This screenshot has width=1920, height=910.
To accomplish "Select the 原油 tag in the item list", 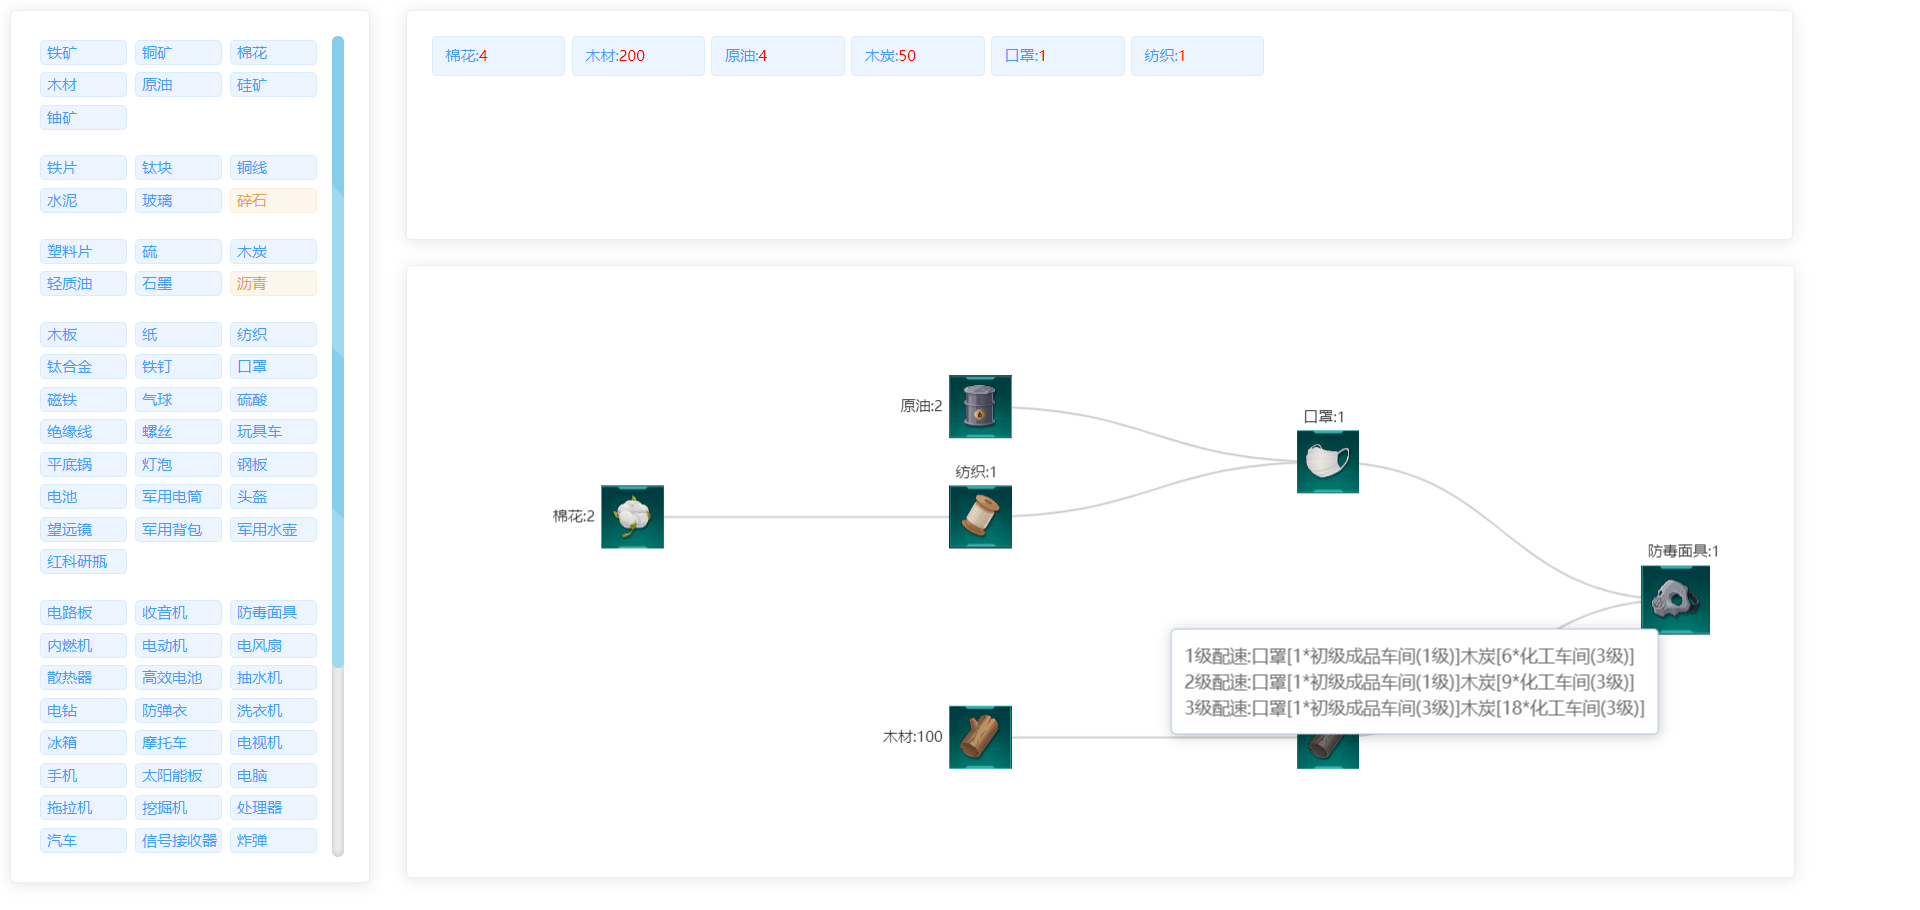I will 178,85.
